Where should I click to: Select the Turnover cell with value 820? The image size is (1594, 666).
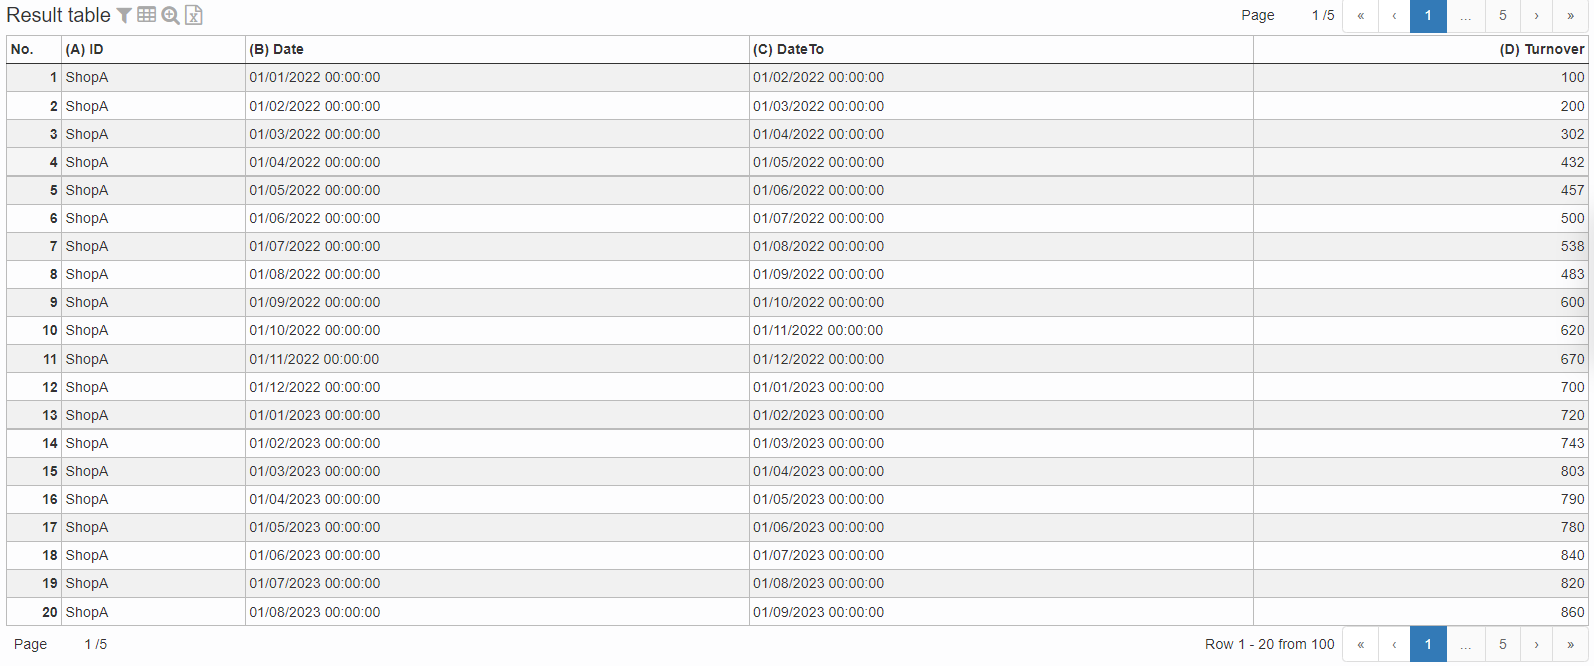[1421, 583]
